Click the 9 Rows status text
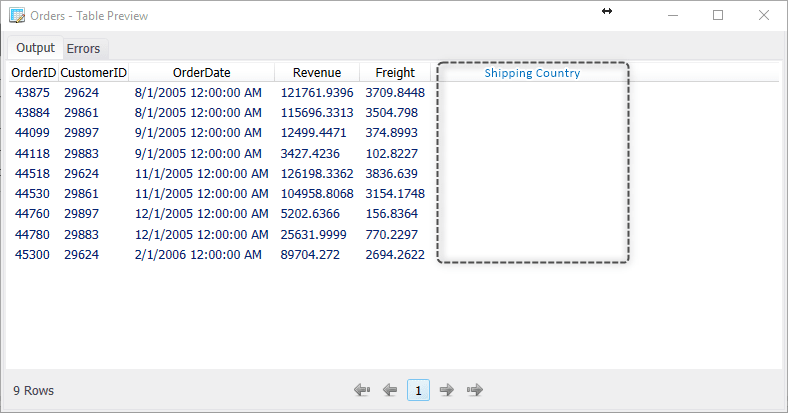The image size is (788, 413). coord(34,391)
